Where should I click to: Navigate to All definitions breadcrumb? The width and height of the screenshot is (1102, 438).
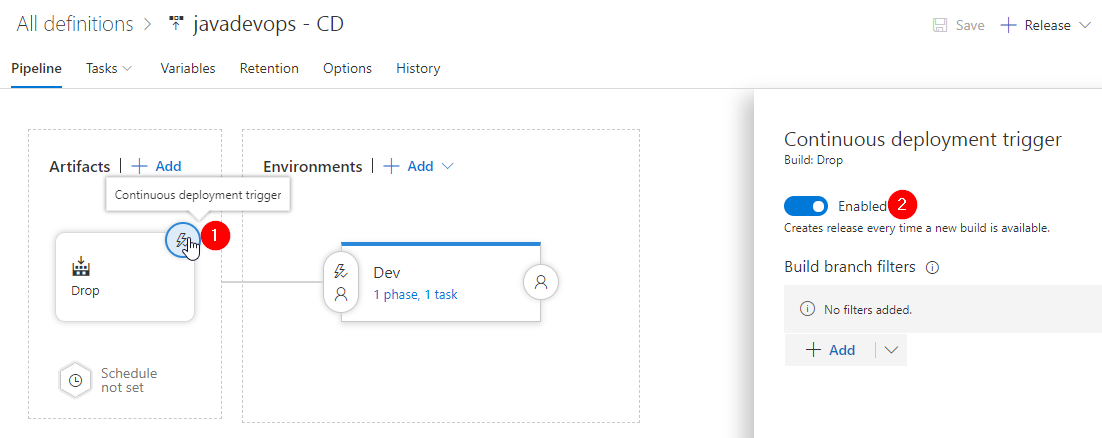[74, 24]
